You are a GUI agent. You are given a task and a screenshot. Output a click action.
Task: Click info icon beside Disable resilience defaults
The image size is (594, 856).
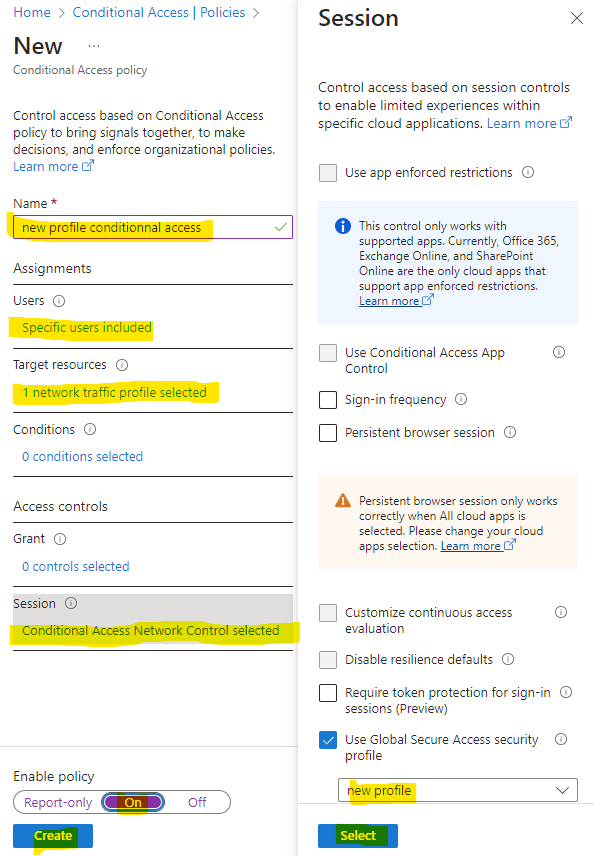tap(508, 659)
